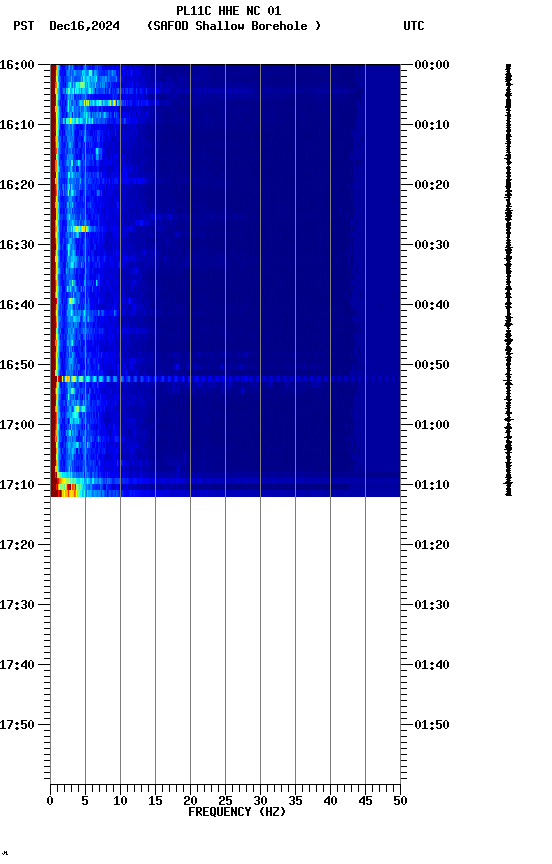The width and height of the screenshot is (552, 864).
Task: Click the 0 Hz frequency axis label
Action: [50, 801]
